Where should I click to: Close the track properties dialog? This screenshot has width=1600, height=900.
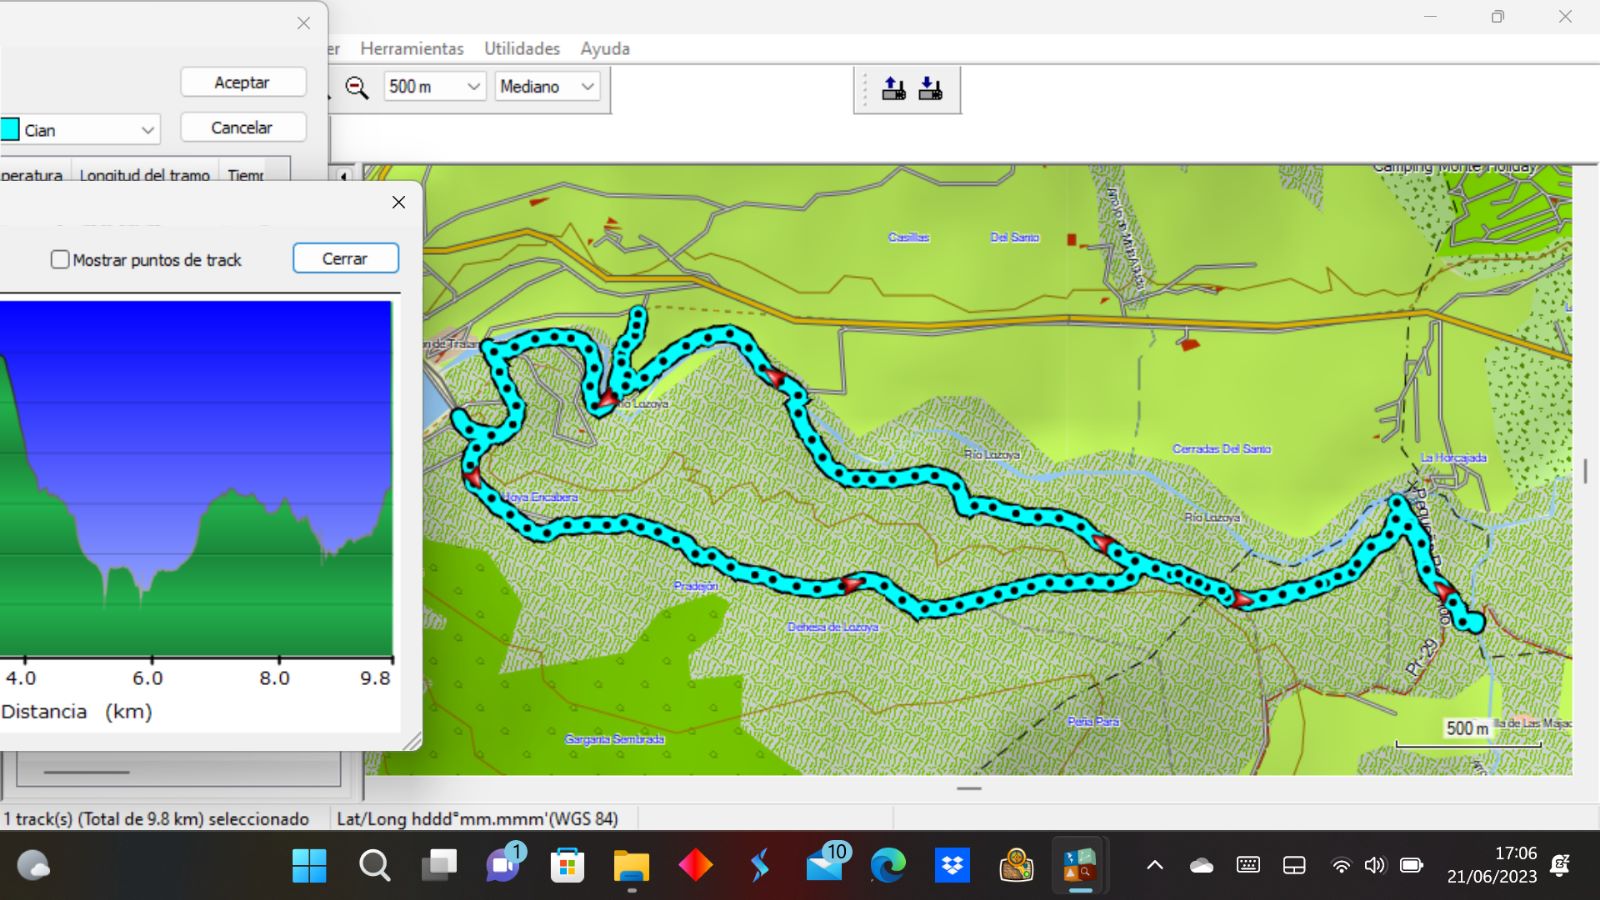pos(304,23)
